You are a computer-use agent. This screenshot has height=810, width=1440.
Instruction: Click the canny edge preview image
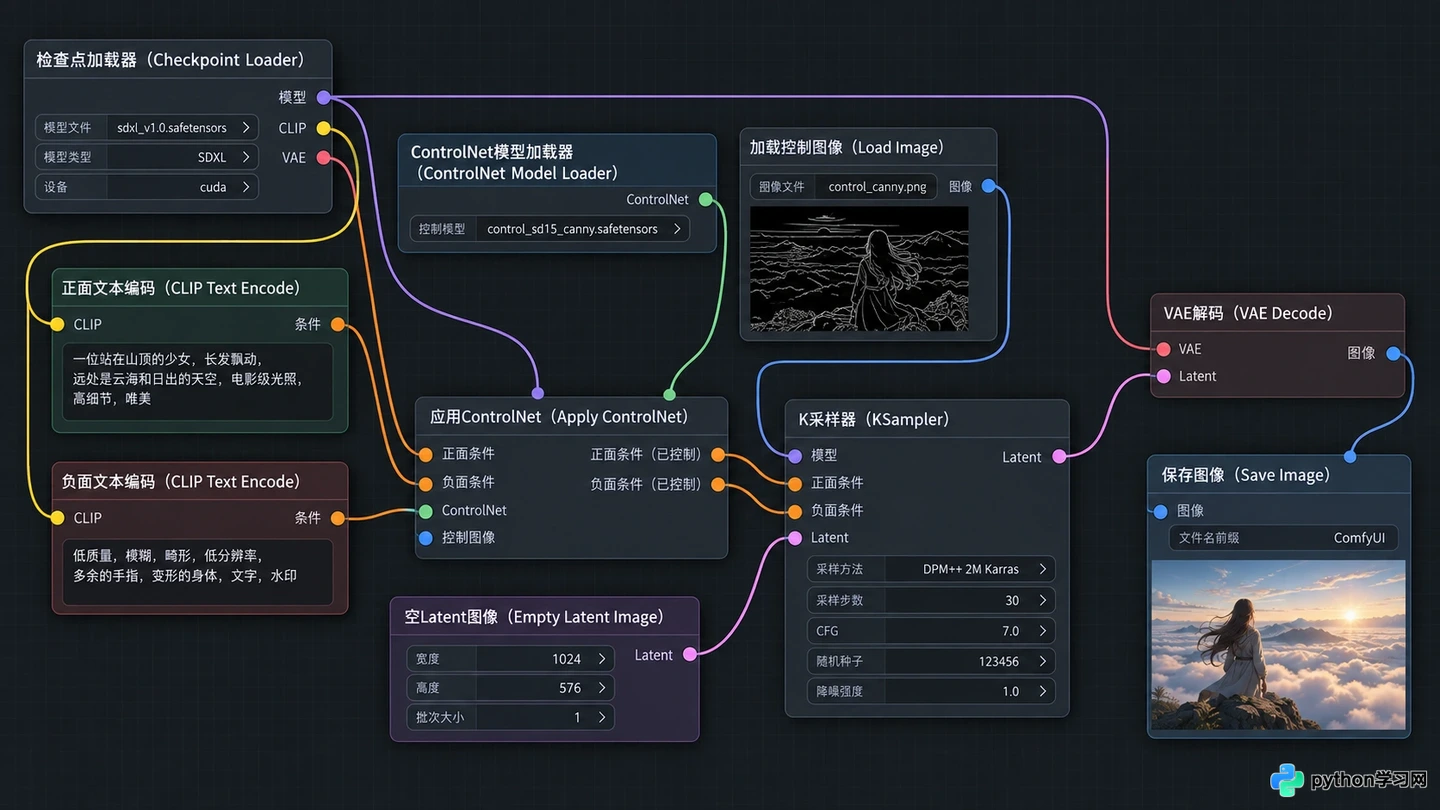tap(859, 269)
